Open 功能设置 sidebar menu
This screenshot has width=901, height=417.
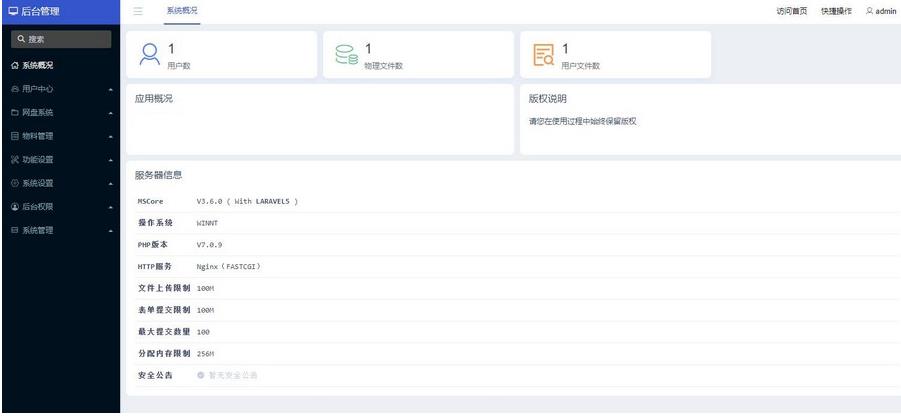[60, 160]
